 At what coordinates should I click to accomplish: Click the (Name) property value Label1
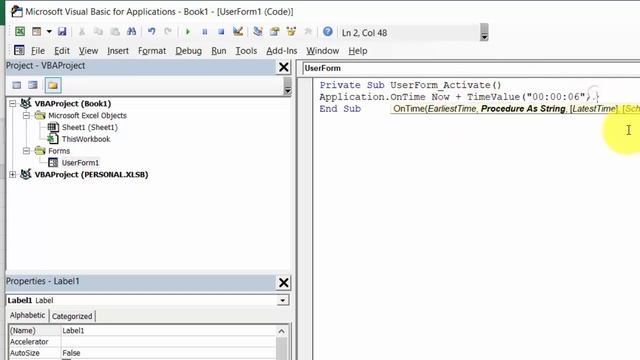[x=168, y=331]
